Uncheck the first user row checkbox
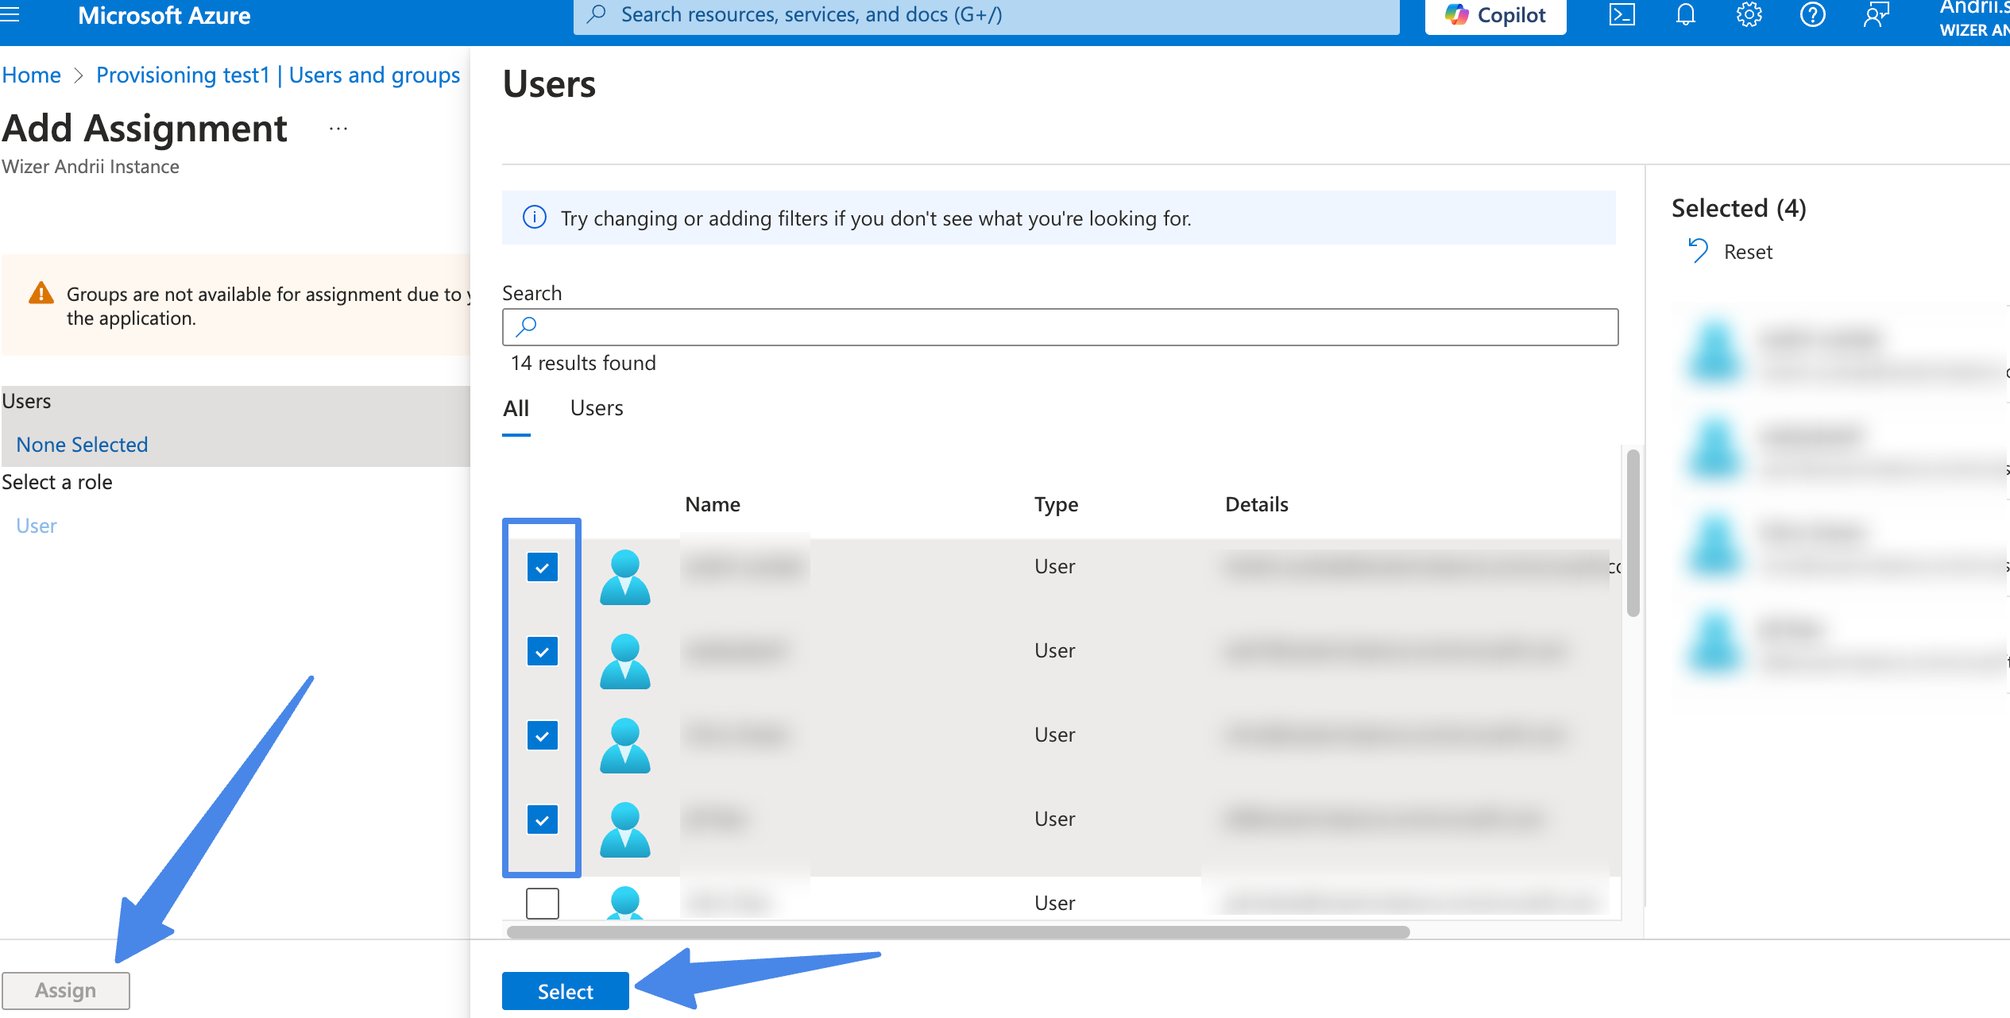This screenshot has width=2010, height=1018. (542, 567)
